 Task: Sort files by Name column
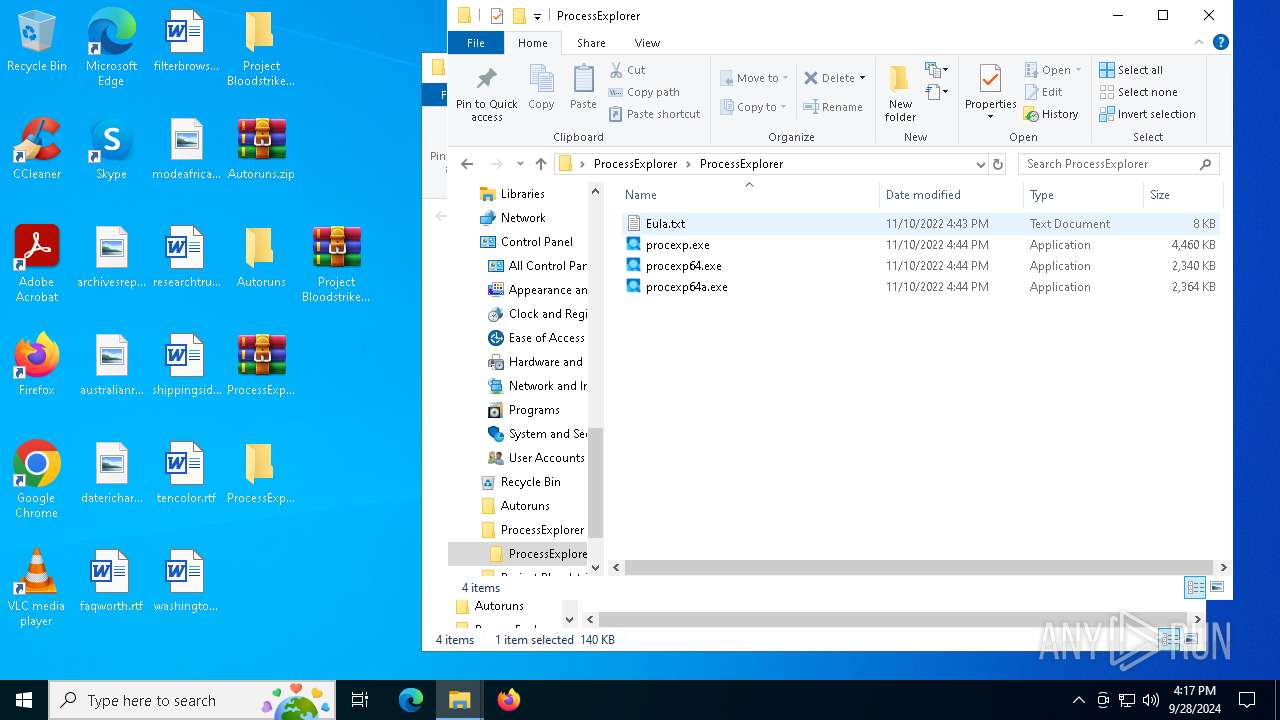749,195
